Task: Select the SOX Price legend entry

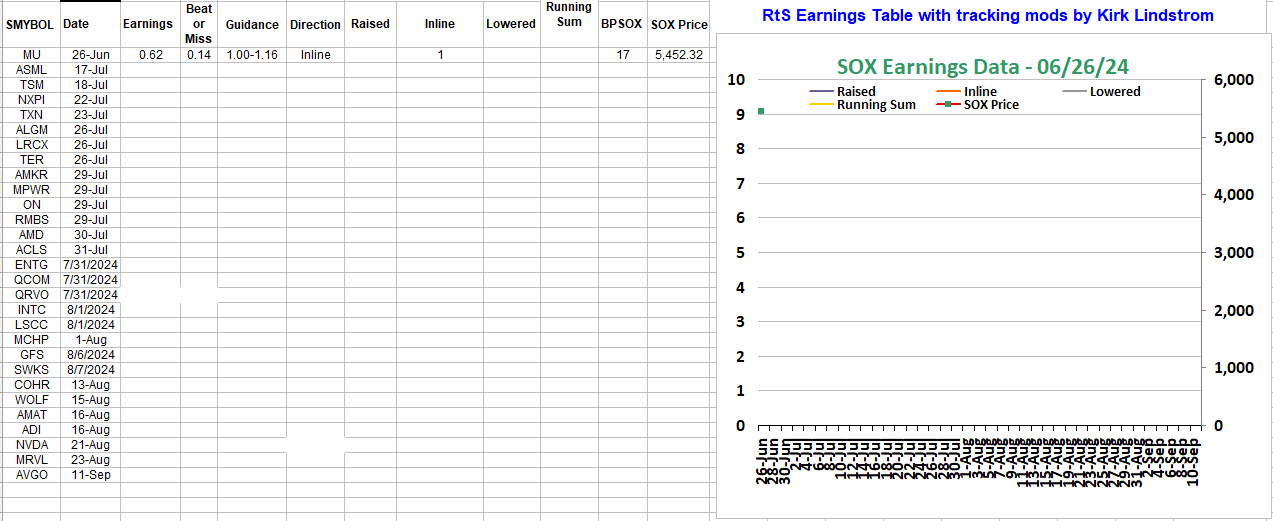Action: [991, 105]
